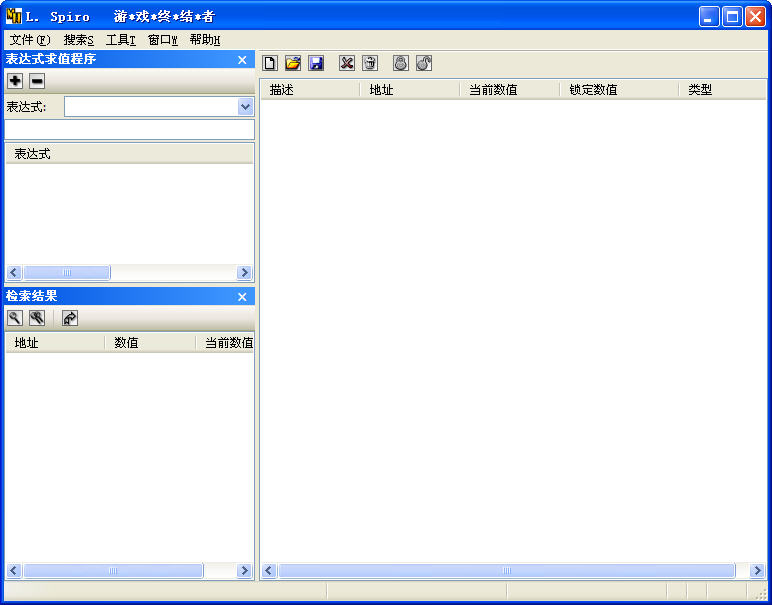Click the 描述 column header
The image size is (772, 605).
click(282, 90)
